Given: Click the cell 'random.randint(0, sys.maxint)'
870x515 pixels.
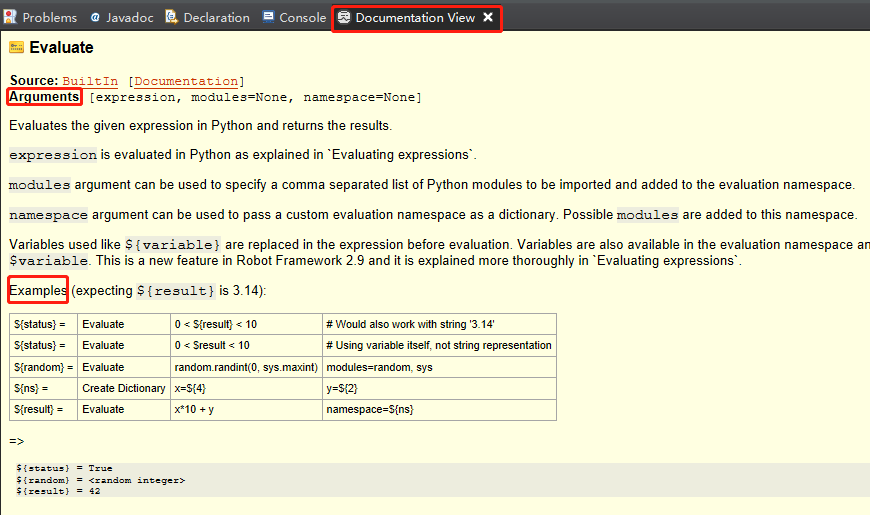Looking at the screenshot, I should (x=246, y=367).
